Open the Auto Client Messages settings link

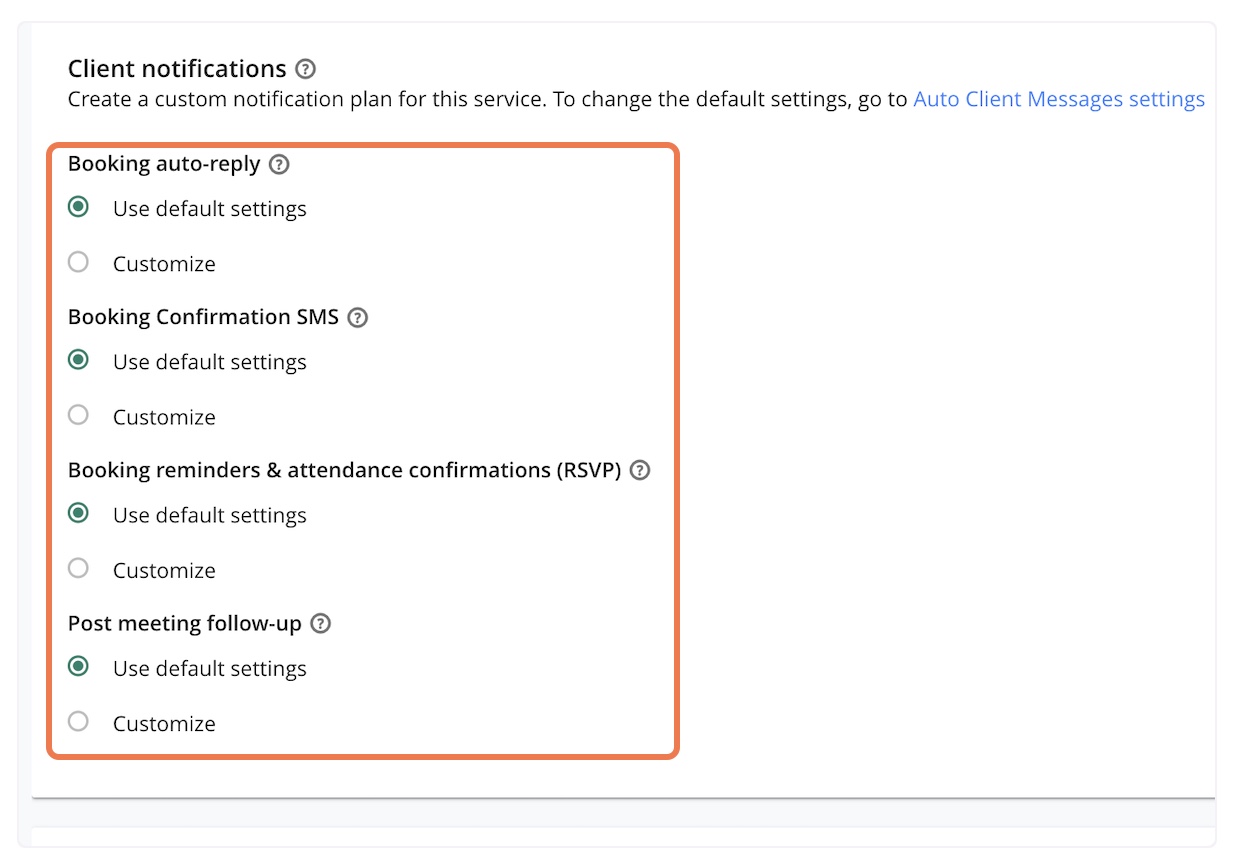pyautogui.click(x=1059, y=99)
